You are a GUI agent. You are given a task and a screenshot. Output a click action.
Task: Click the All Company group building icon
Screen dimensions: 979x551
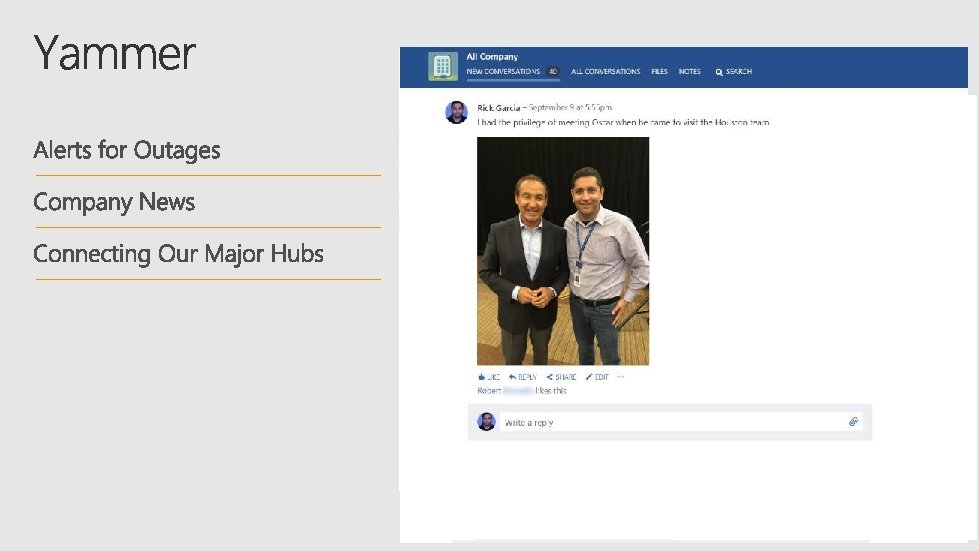(x=443, y=67)
